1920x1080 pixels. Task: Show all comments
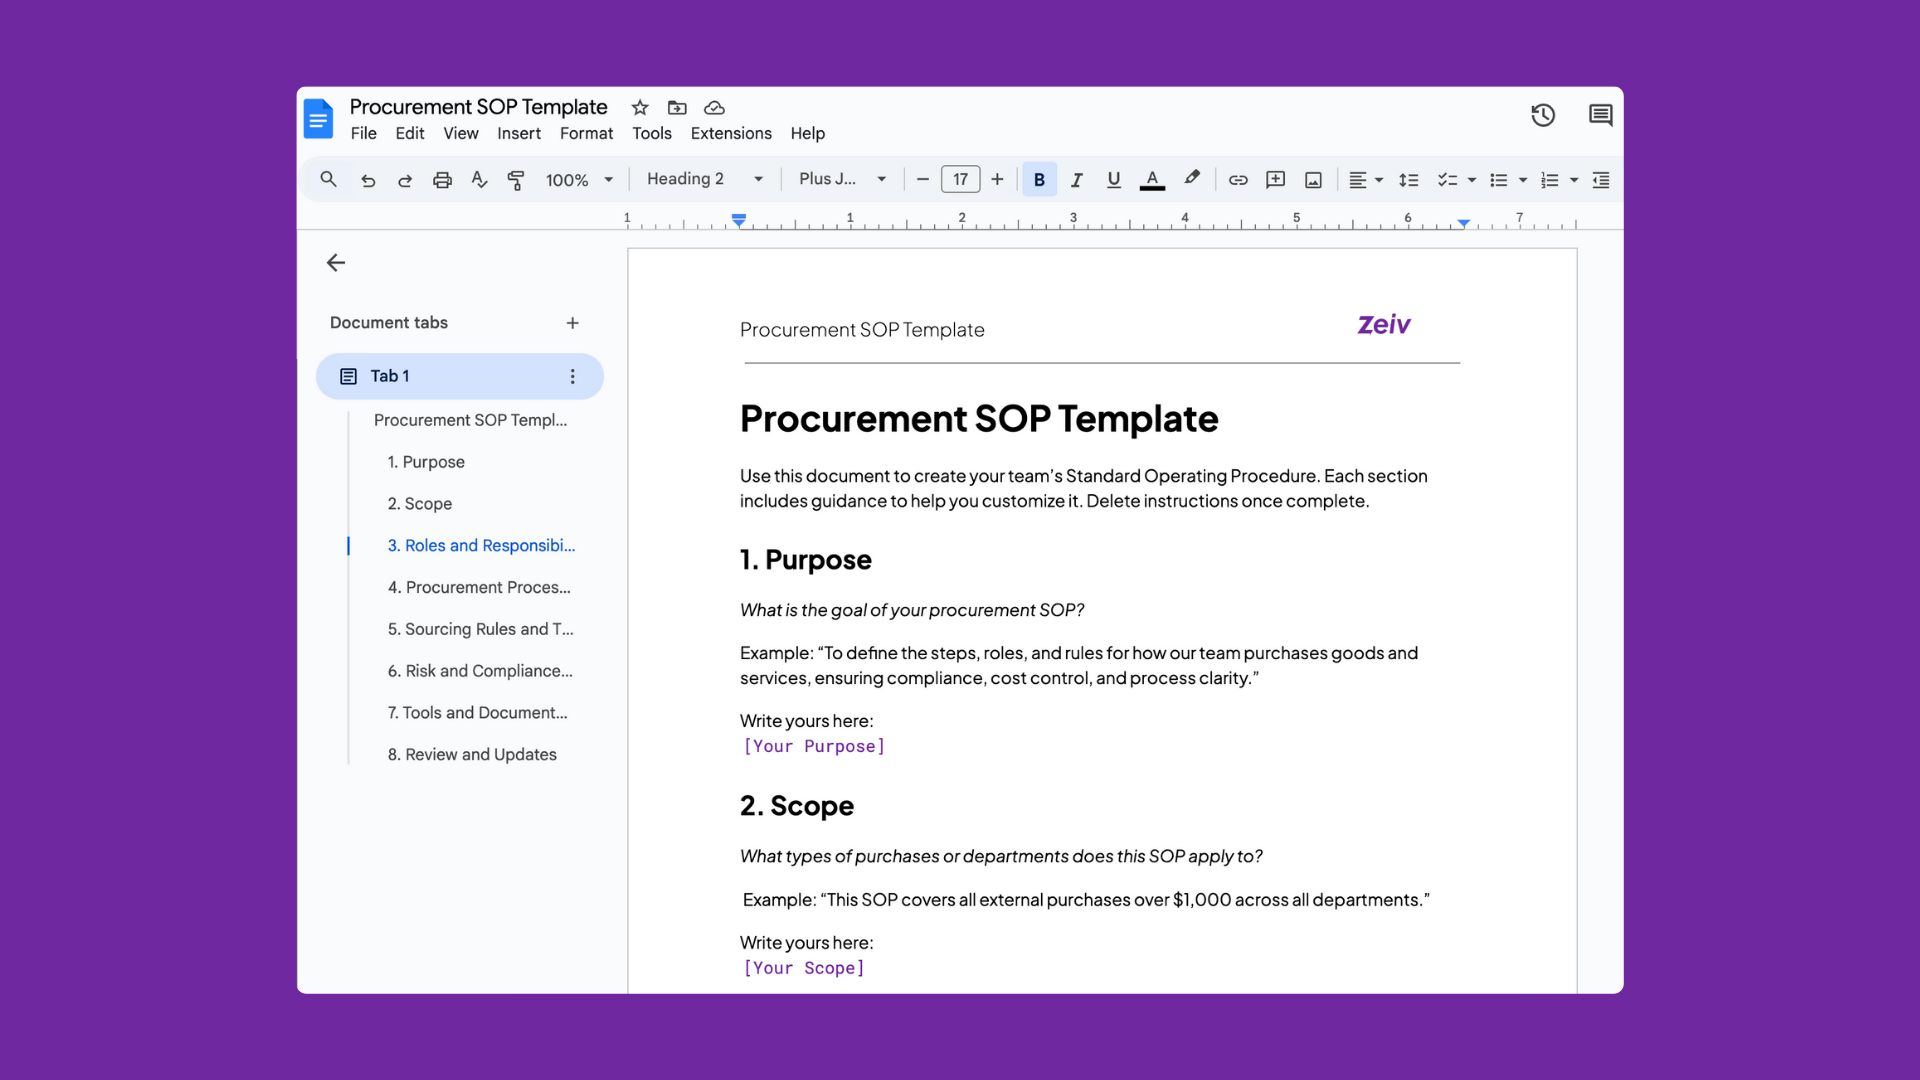[x=1600, y=115]
